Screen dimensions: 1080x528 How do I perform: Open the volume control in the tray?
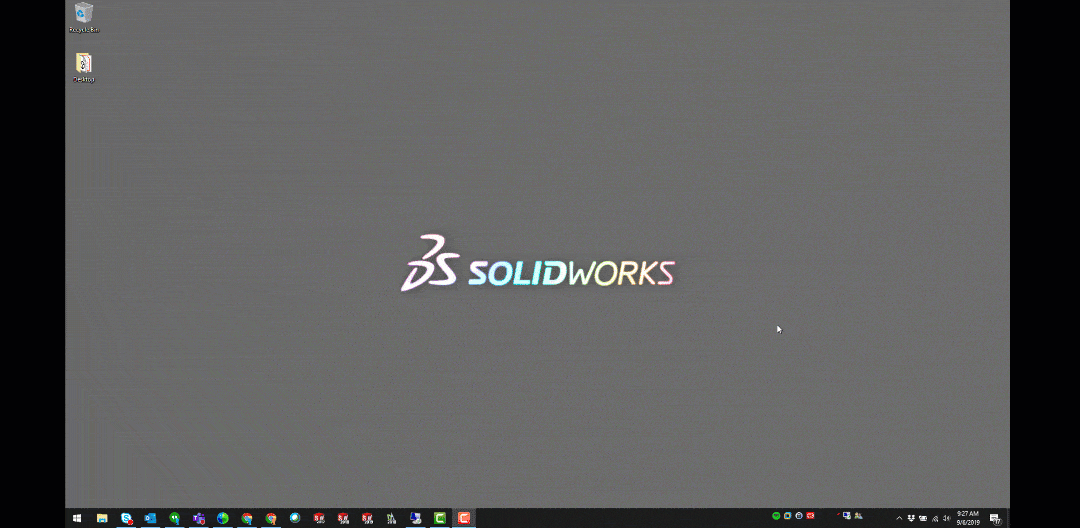[x=946, y=518]
